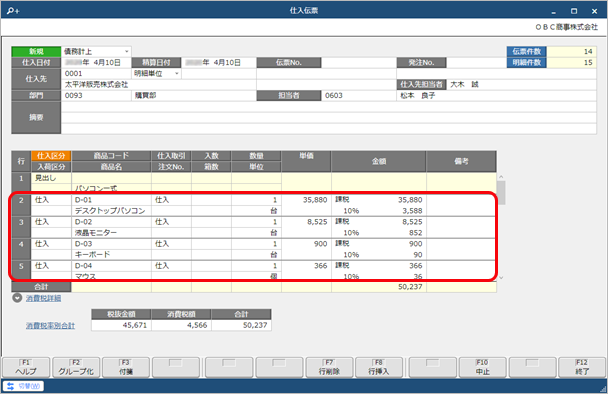Viewport: 608px width, 394px height.
Task: Click unit price 8,525 cell
Action: coord(306,222)
